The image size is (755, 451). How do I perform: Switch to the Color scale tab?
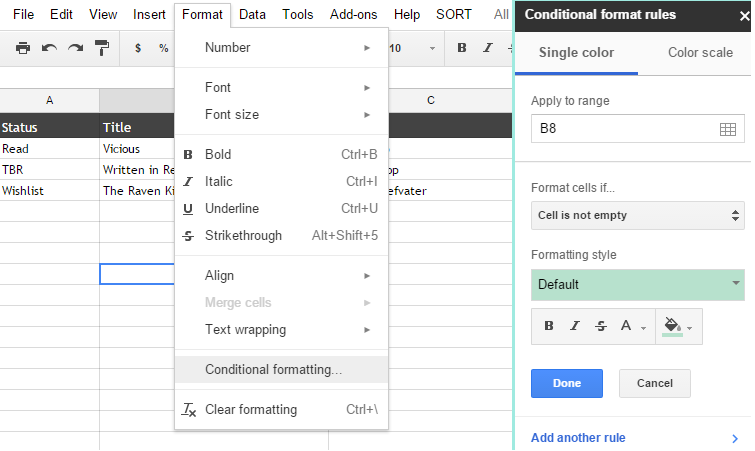point(700,52)
